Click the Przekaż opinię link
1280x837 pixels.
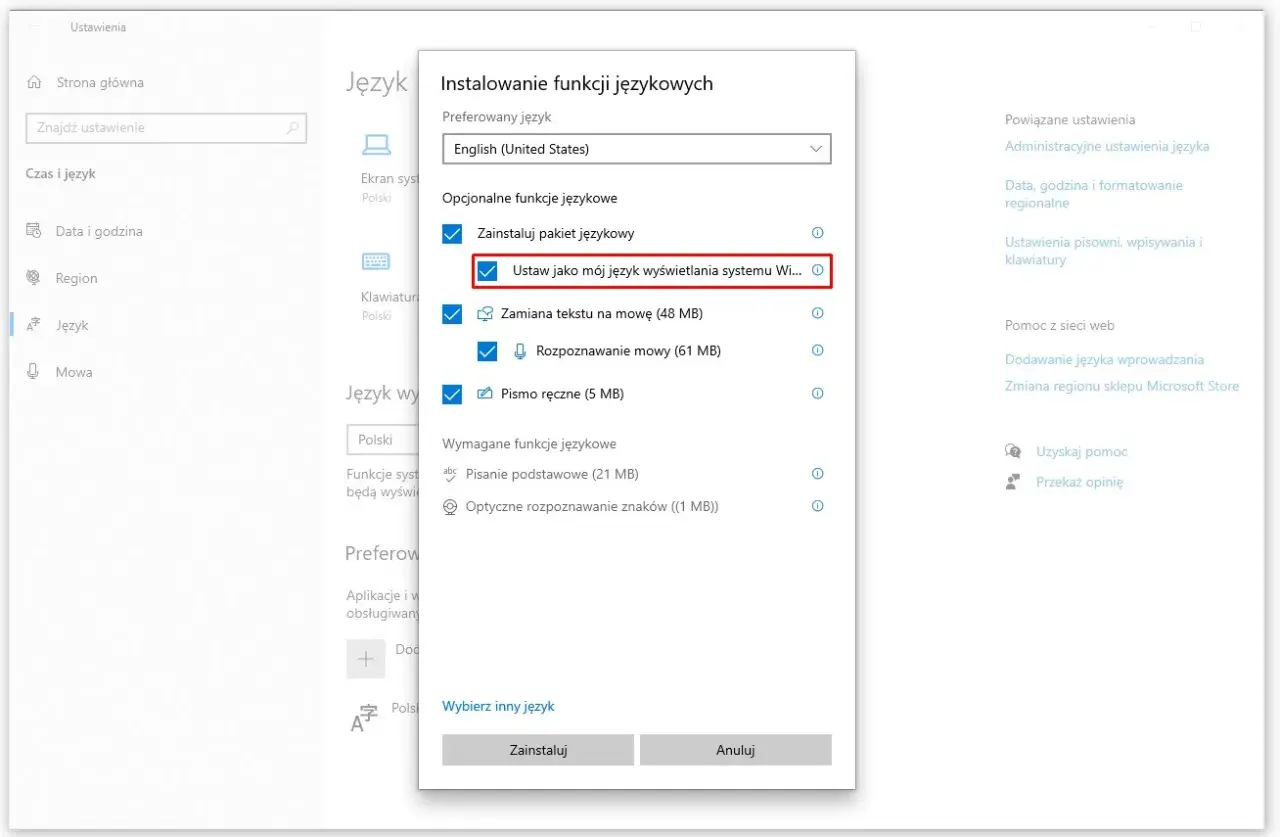pos(1080,482)
